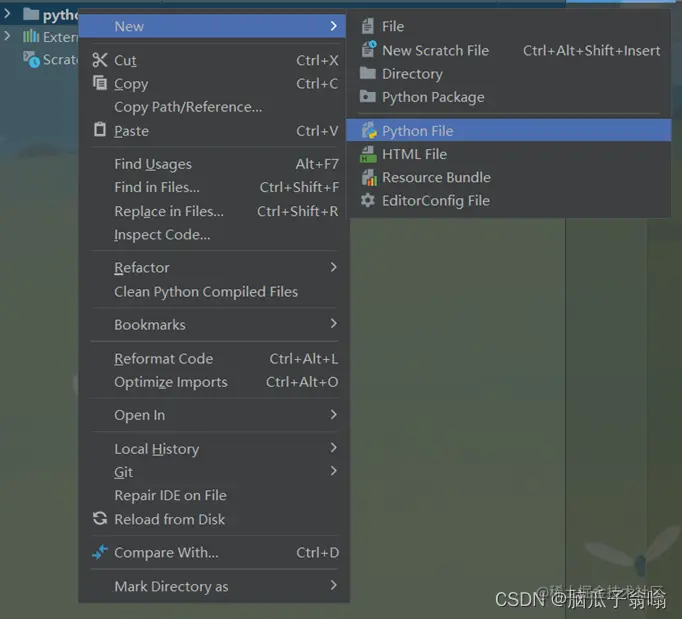Click the project folder icon in tree

(x=31, y=14)
